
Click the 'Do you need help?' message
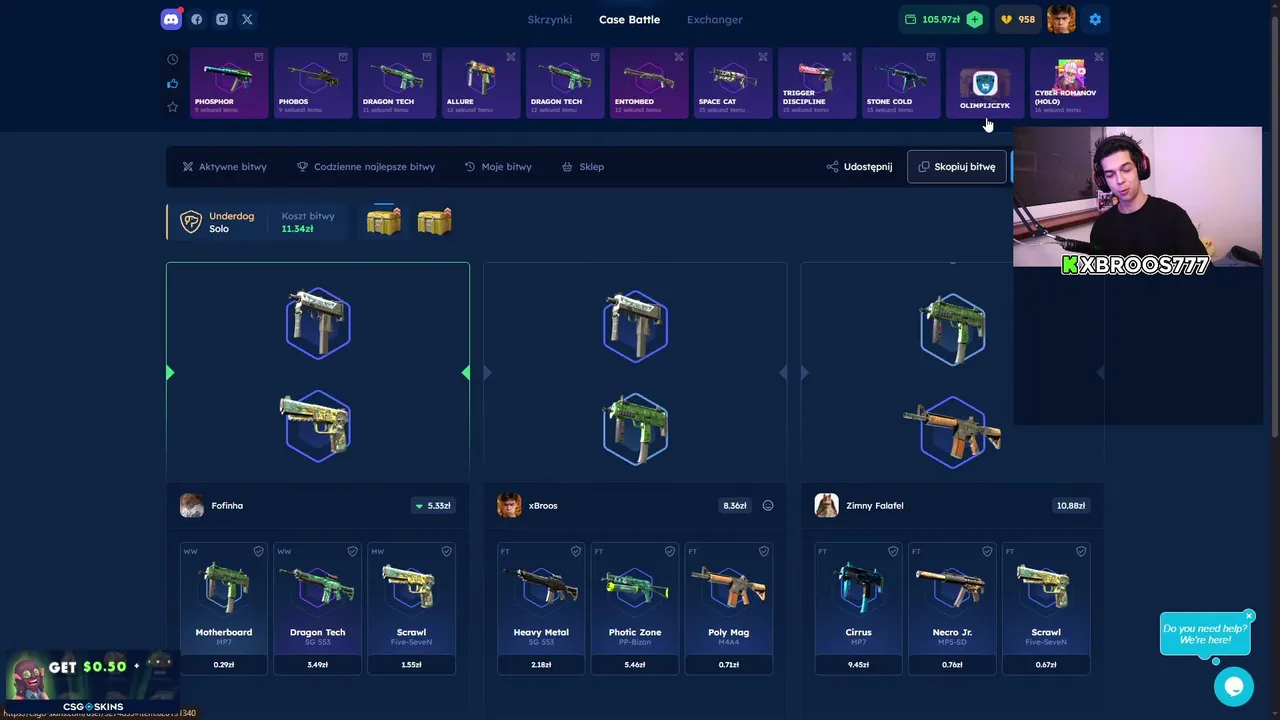point(1205,634)
